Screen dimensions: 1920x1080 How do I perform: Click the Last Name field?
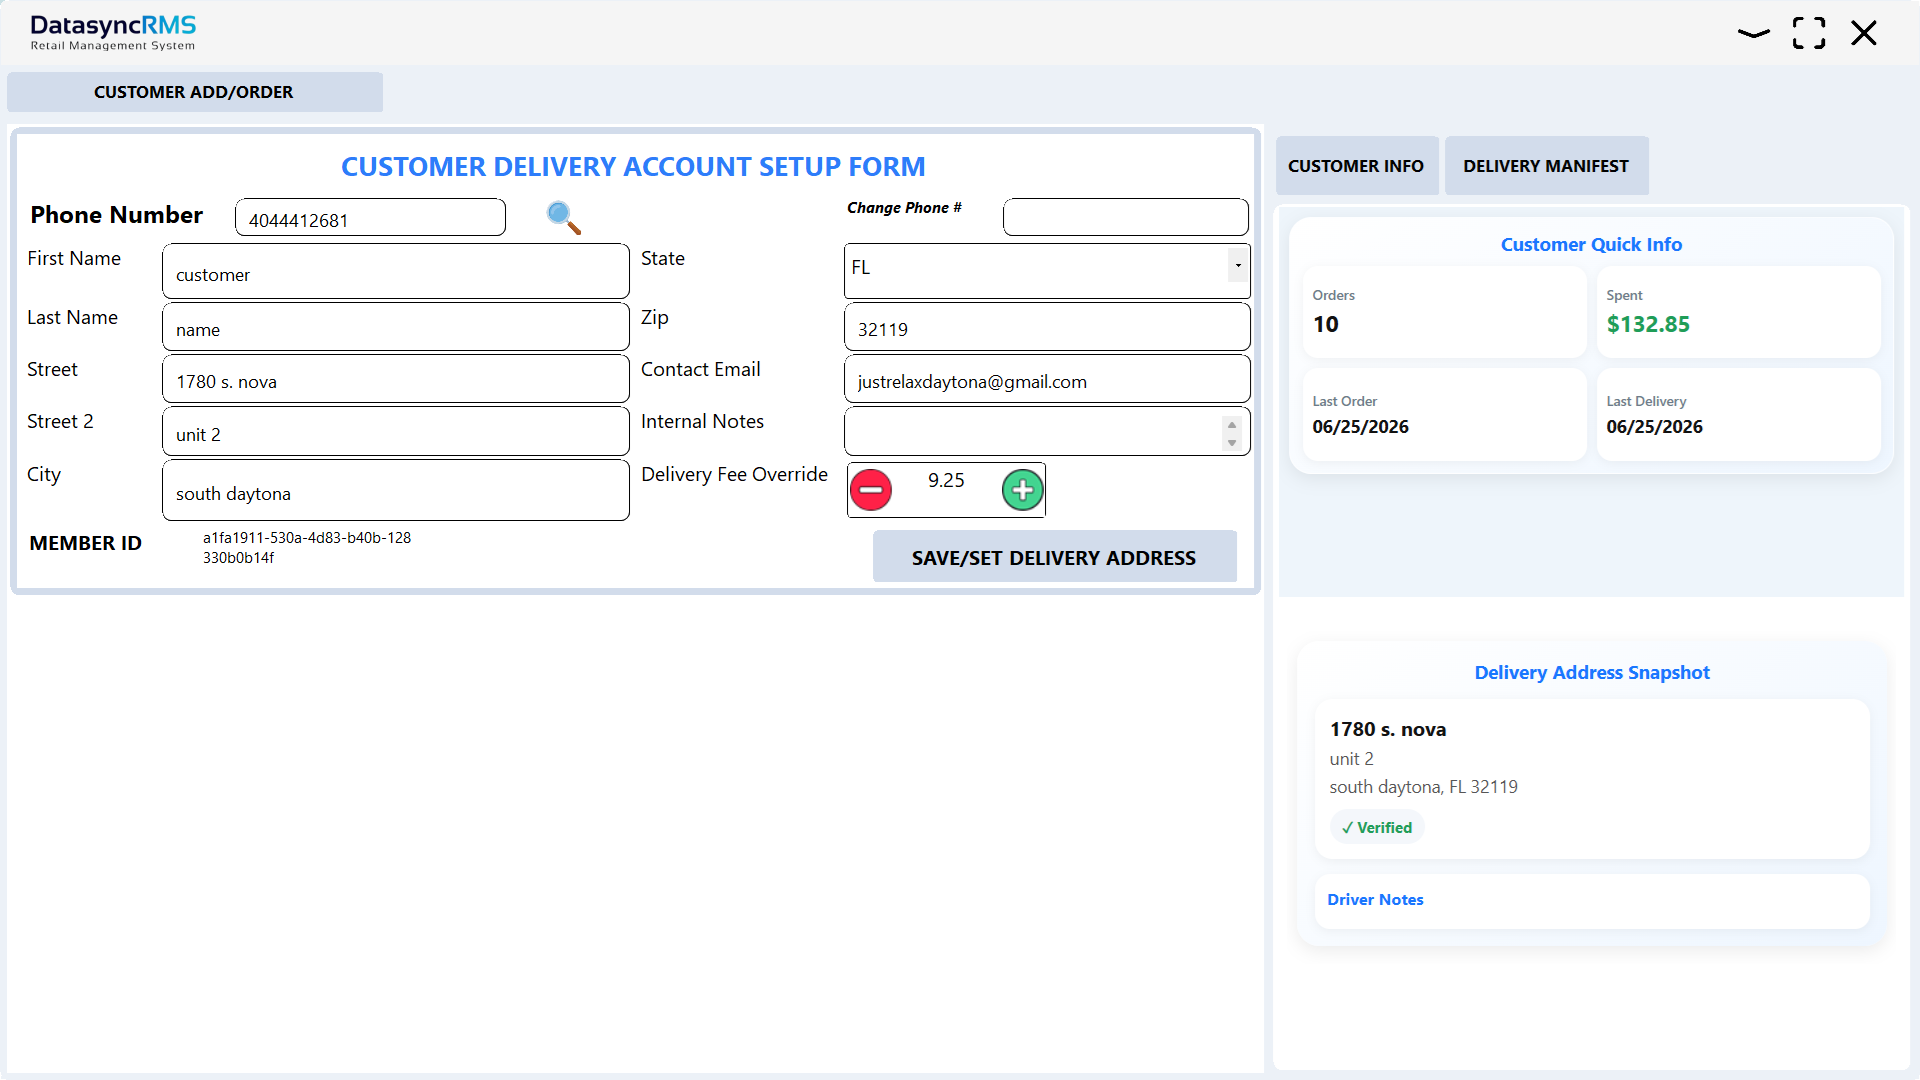click(395, 327)
